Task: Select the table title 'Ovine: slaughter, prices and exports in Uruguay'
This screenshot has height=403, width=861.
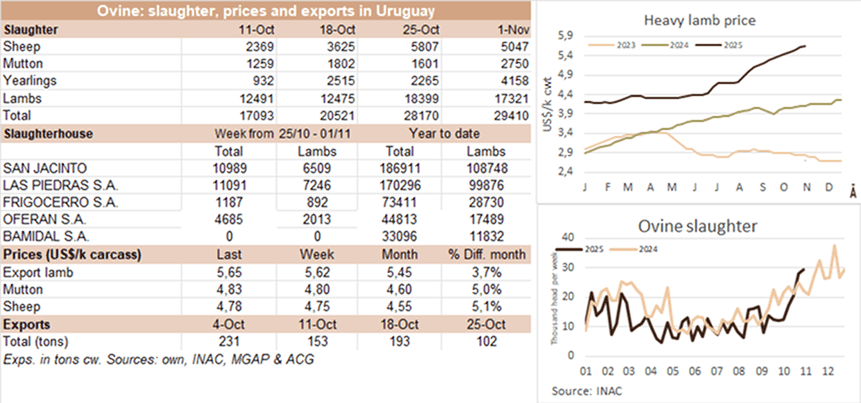Action: coord(267,11)
